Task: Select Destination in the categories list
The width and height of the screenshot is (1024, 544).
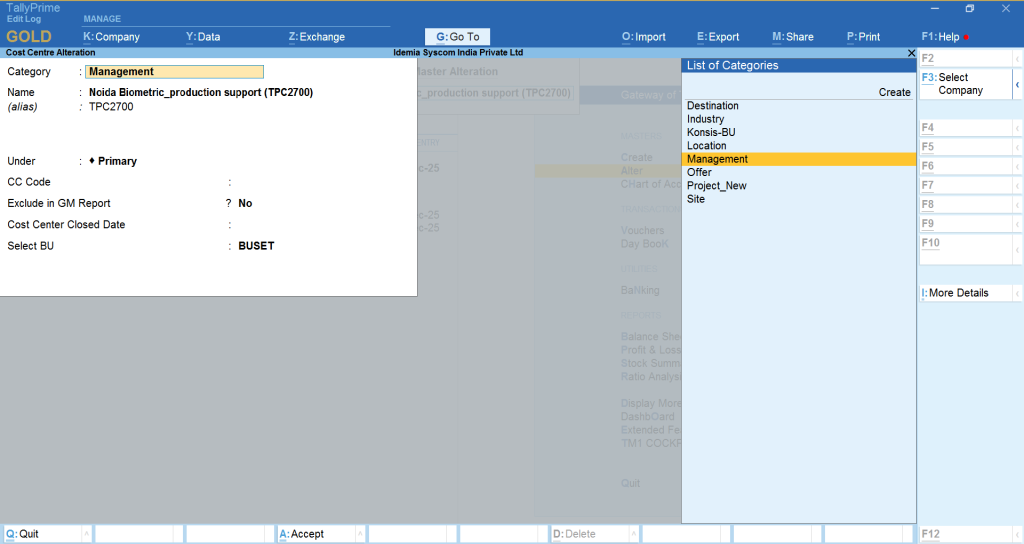Action: click(x=713, y=106)
